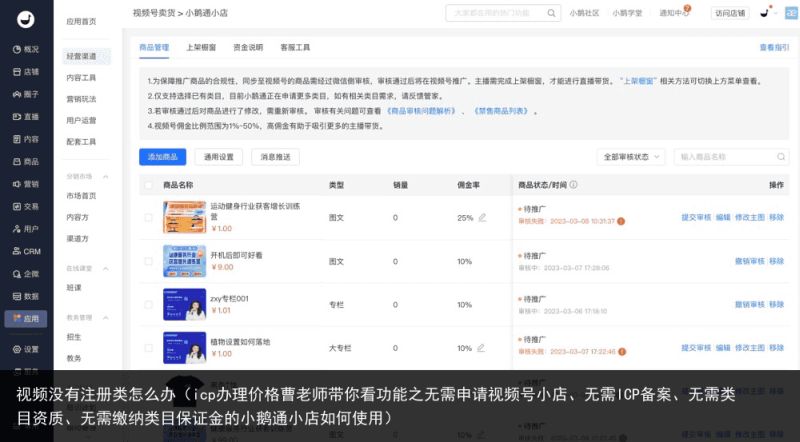Select 应用首页 in the app menu
This screenshot has height=442, width=800.
pos(81,21)
